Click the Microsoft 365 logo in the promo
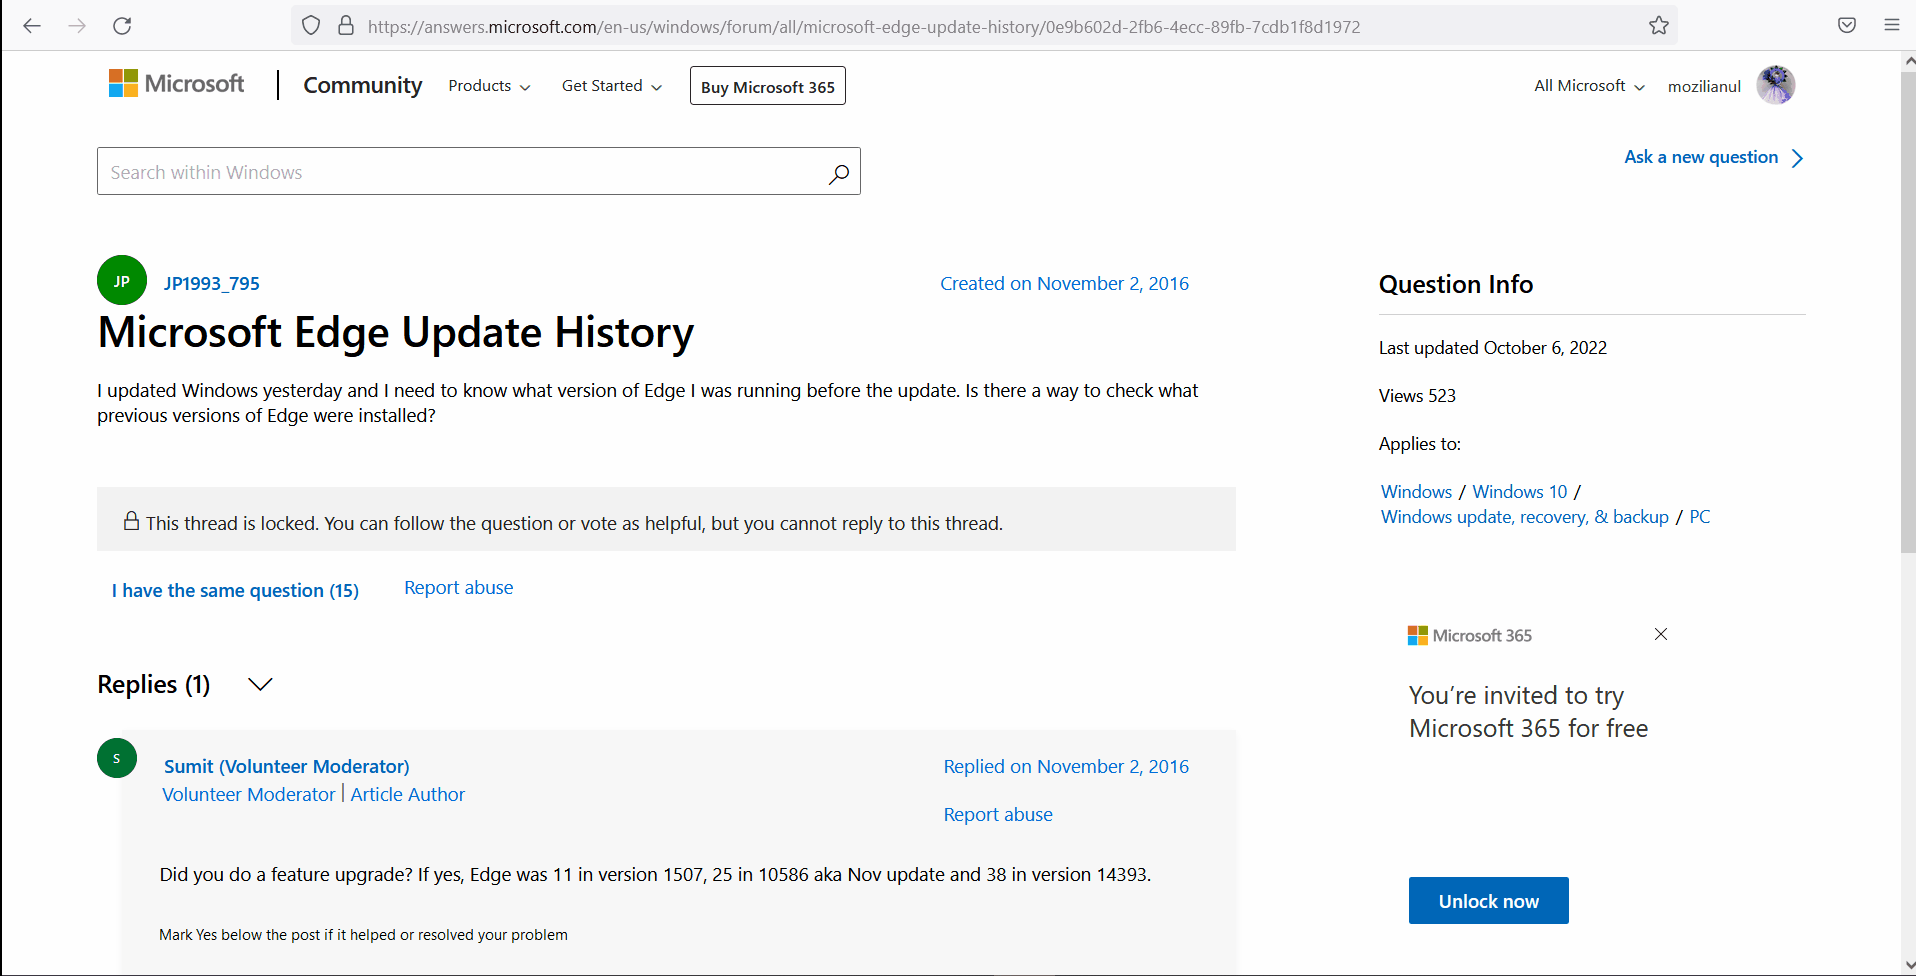 coord(1416,635)
